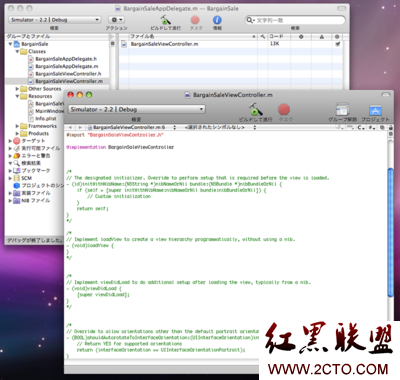Click the Project Symbols blue cube icon
The width and height of the screenshot is (400, 380).
tap(17, 185)
